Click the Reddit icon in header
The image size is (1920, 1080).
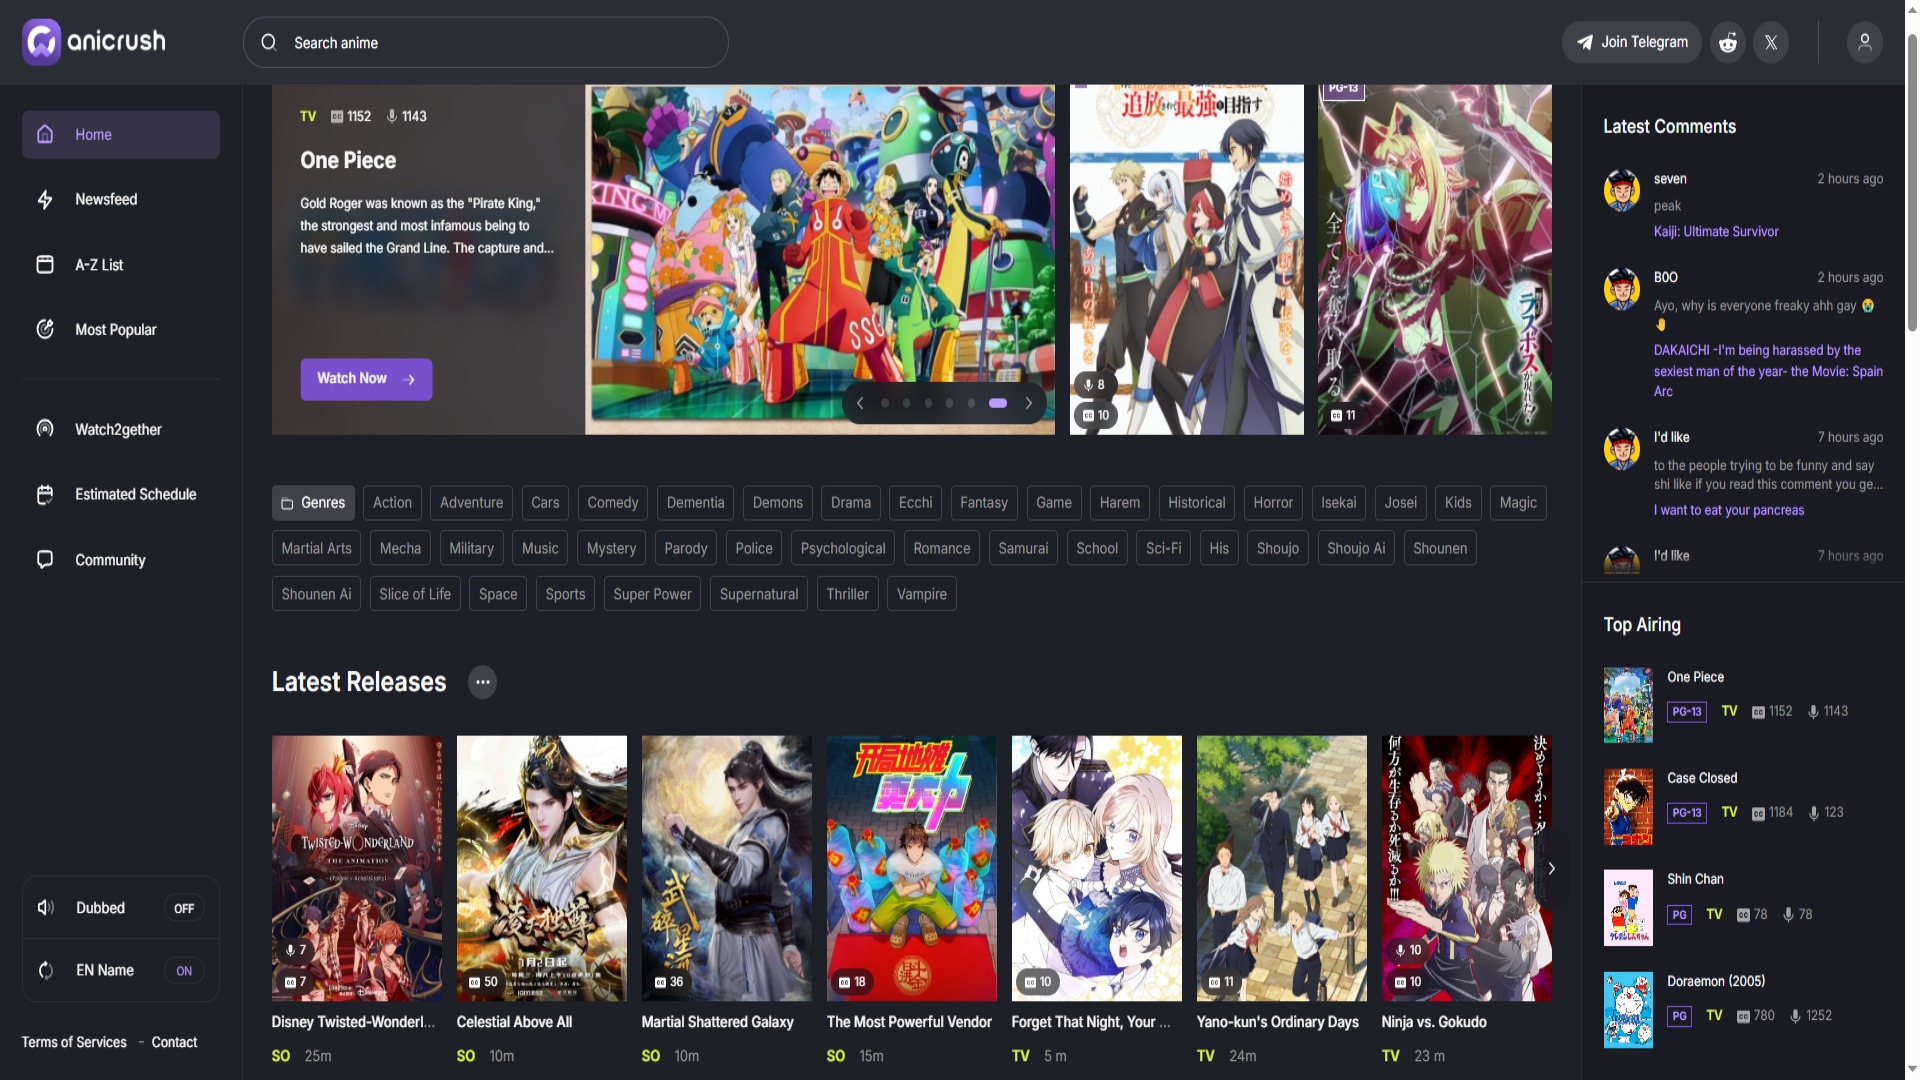tap(1727, 42)
